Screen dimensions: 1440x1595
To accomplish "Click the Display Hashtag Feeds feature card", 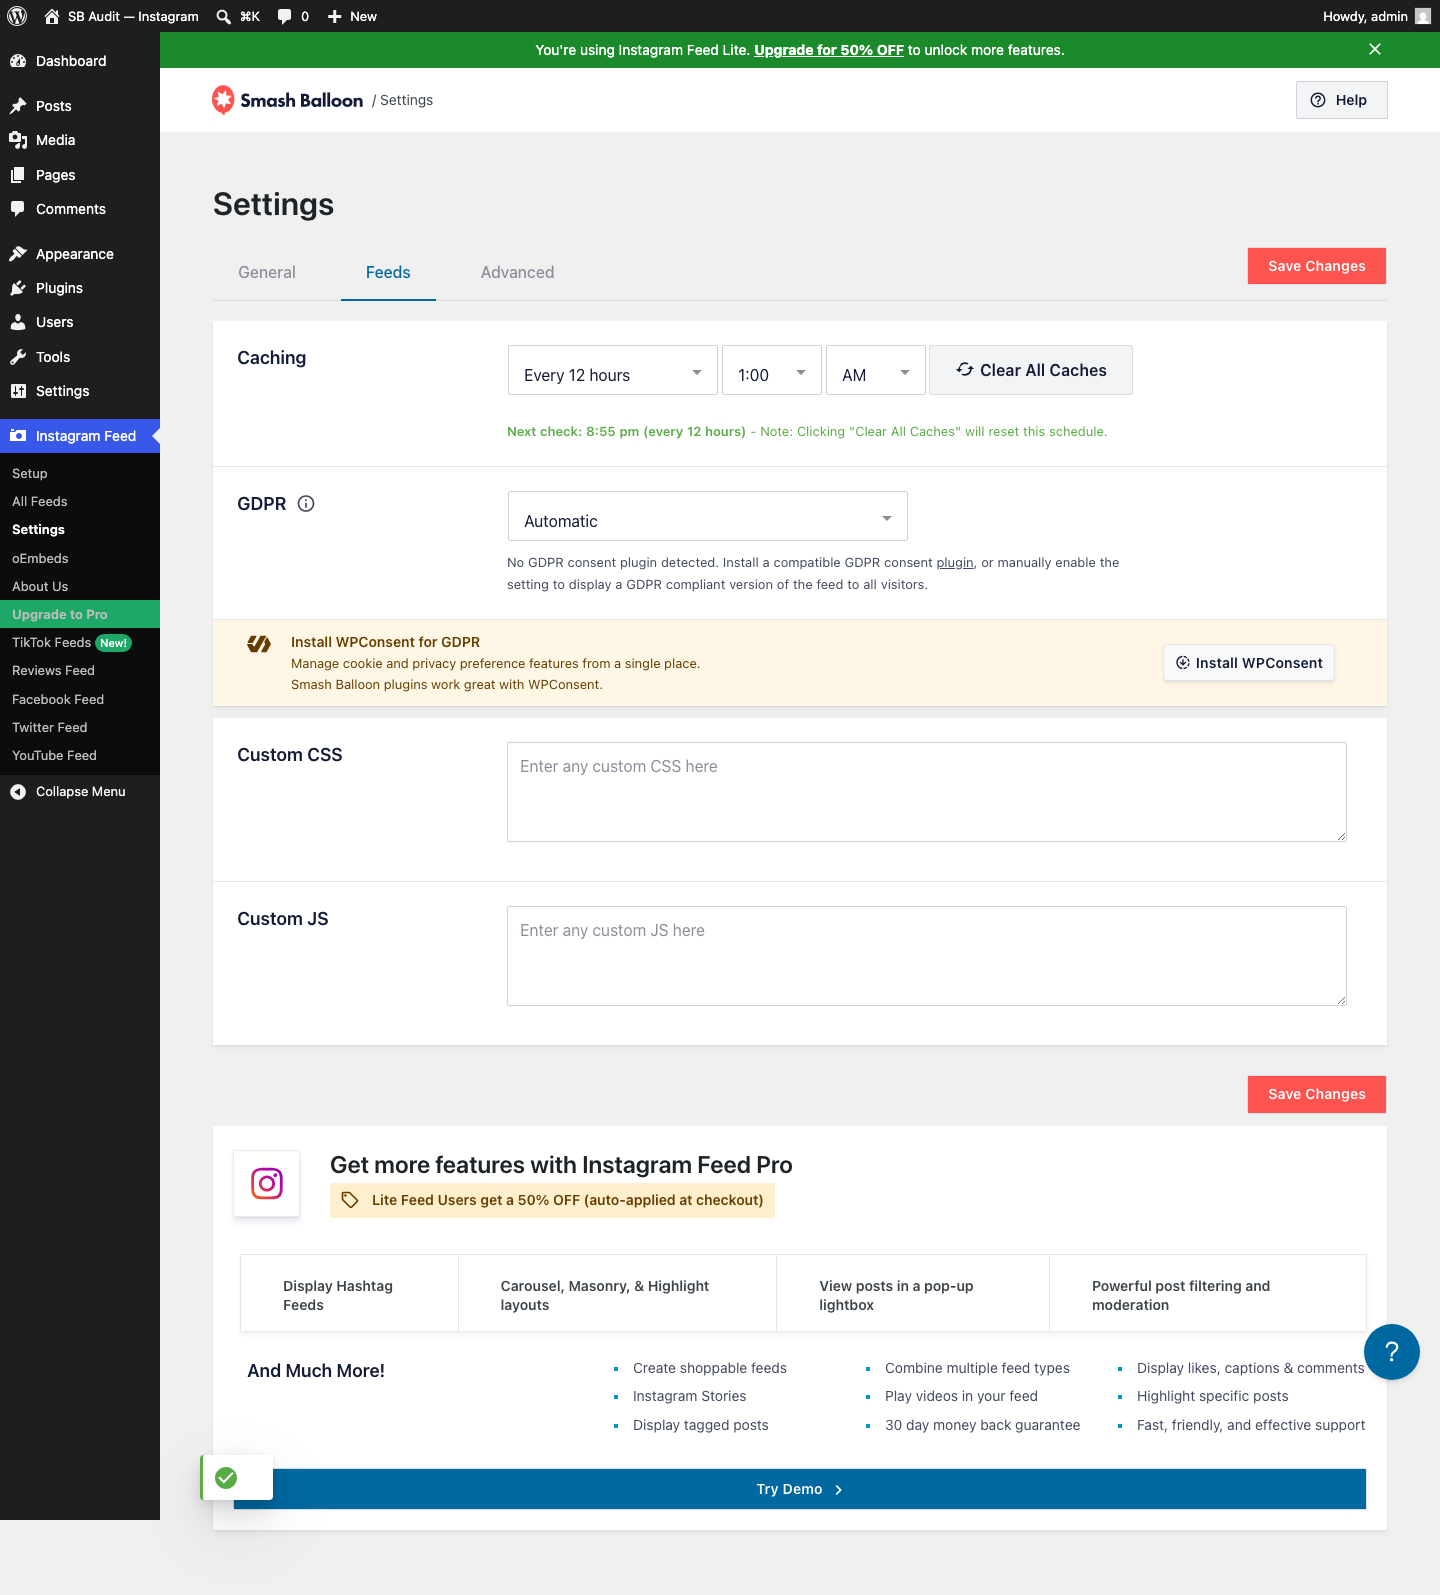I will 350,1294.
